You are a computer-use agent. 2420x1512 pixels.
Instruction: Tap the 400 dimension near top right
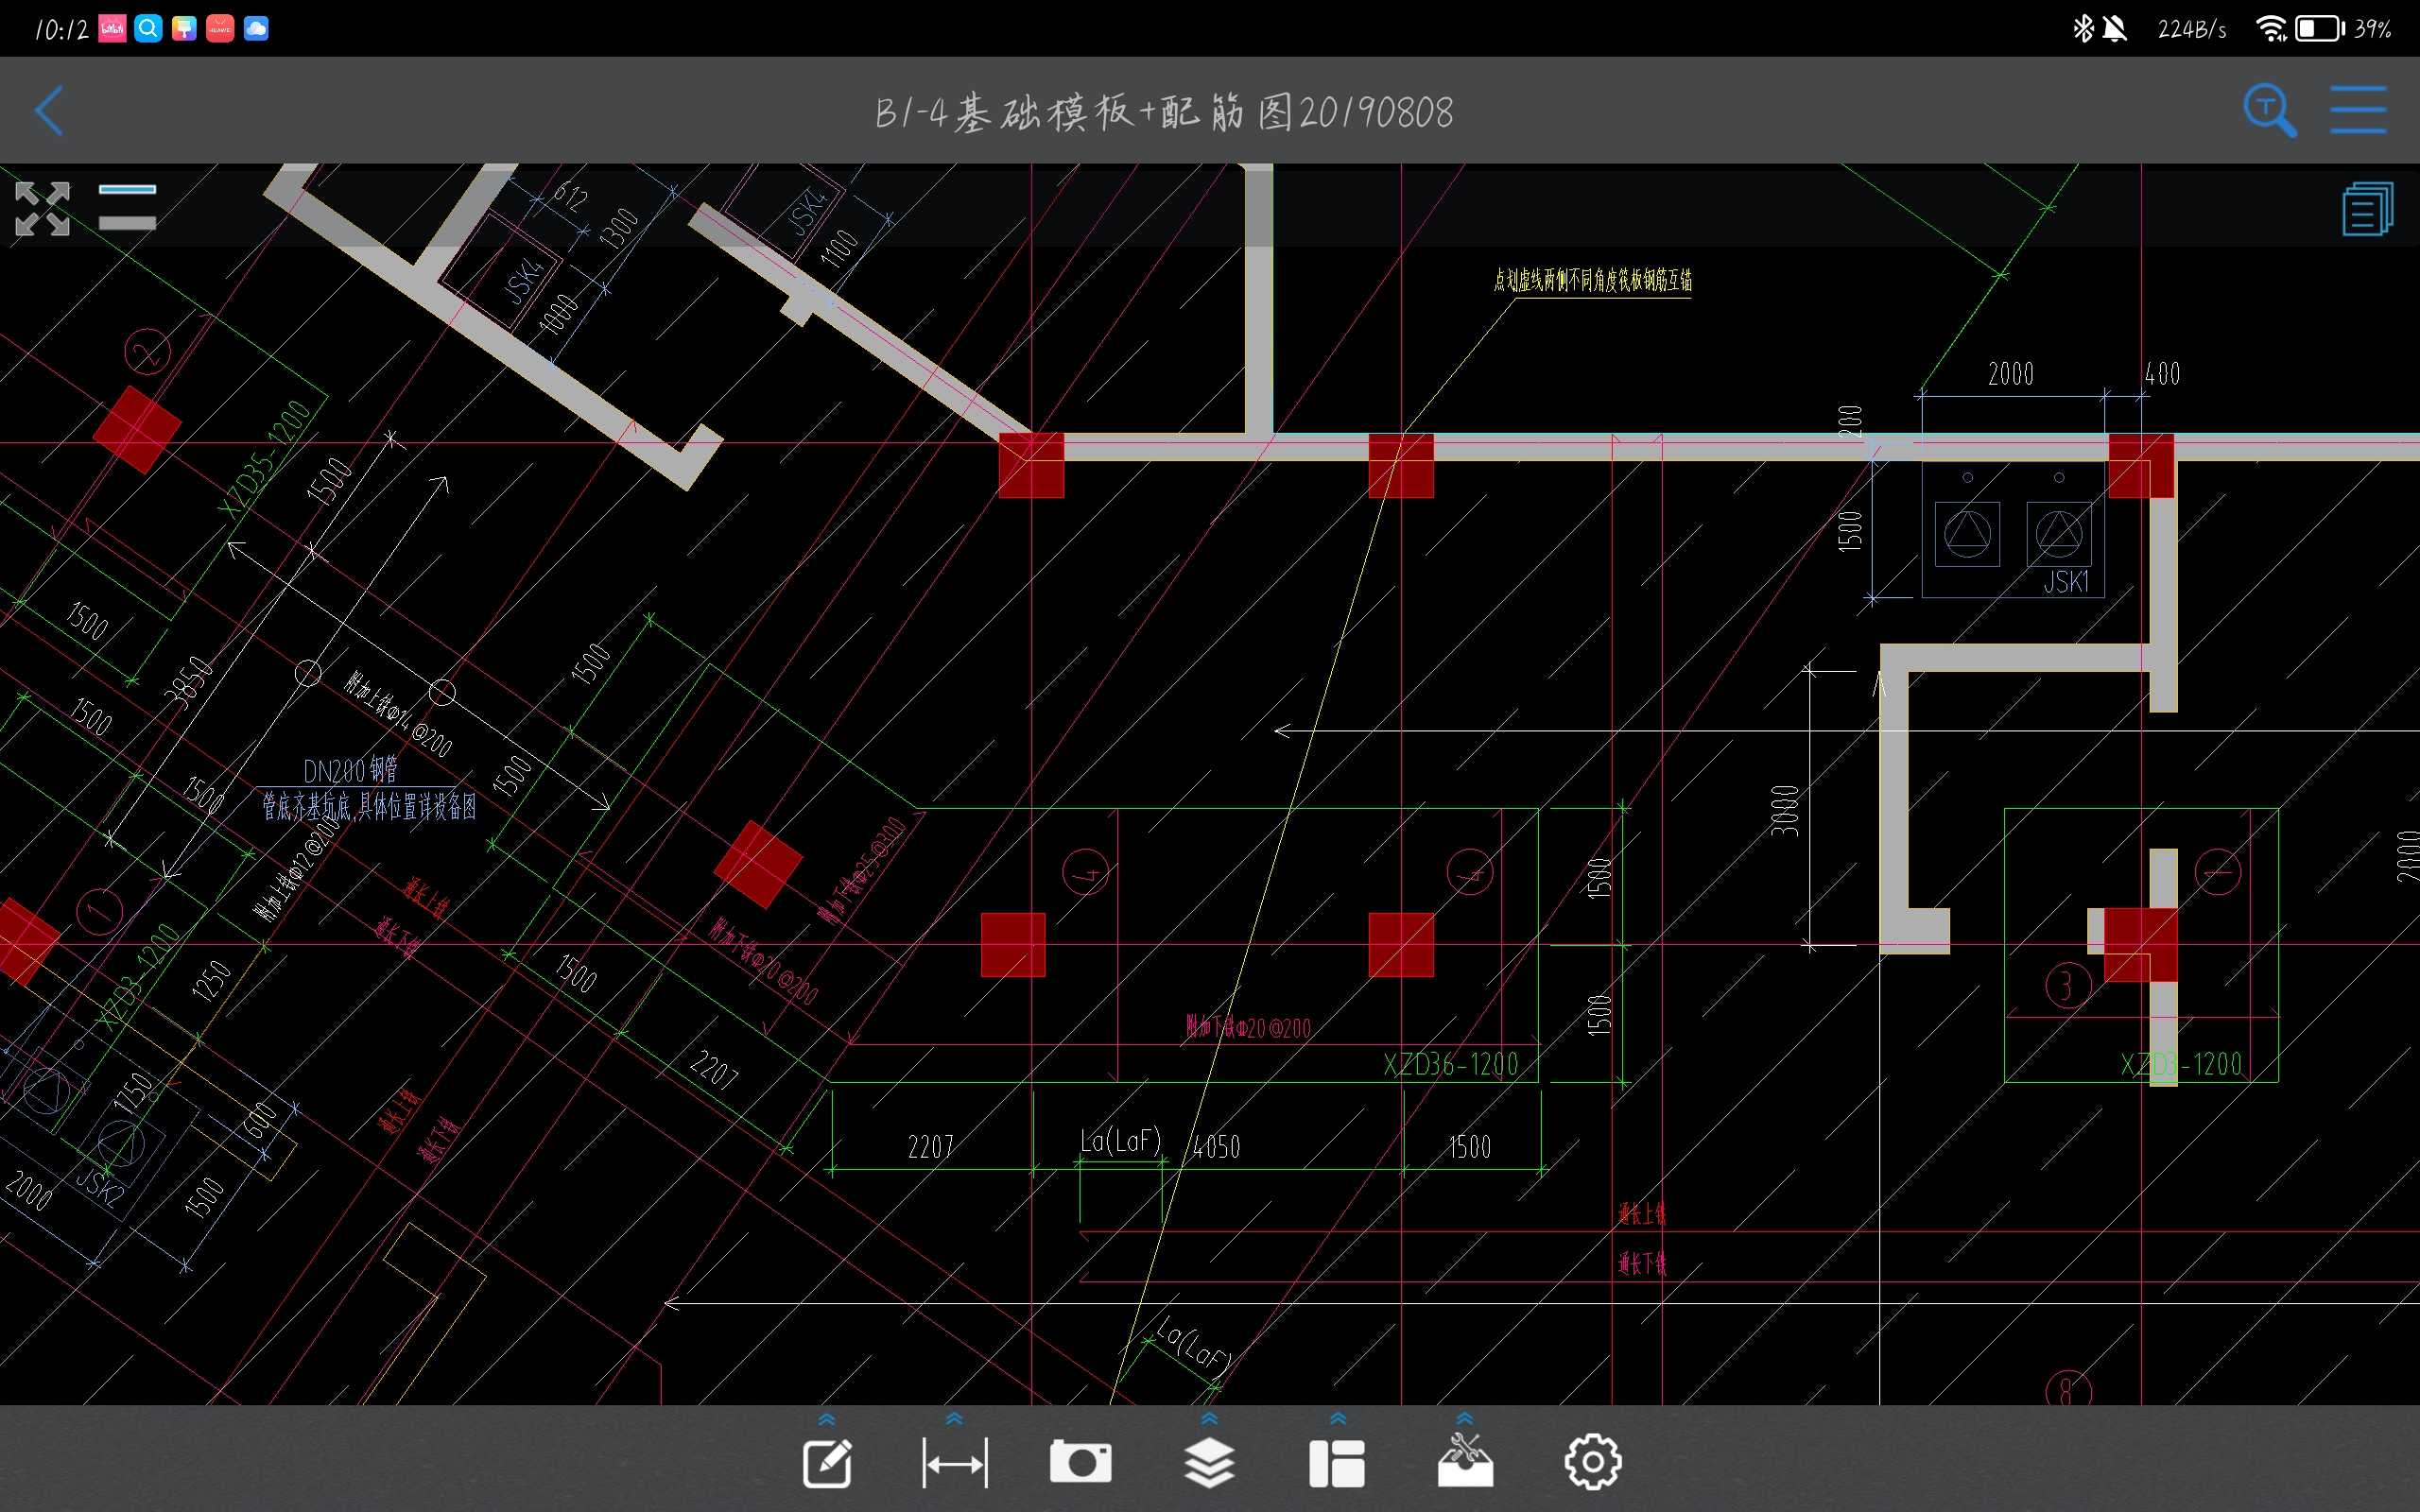tap(2162, 375)
